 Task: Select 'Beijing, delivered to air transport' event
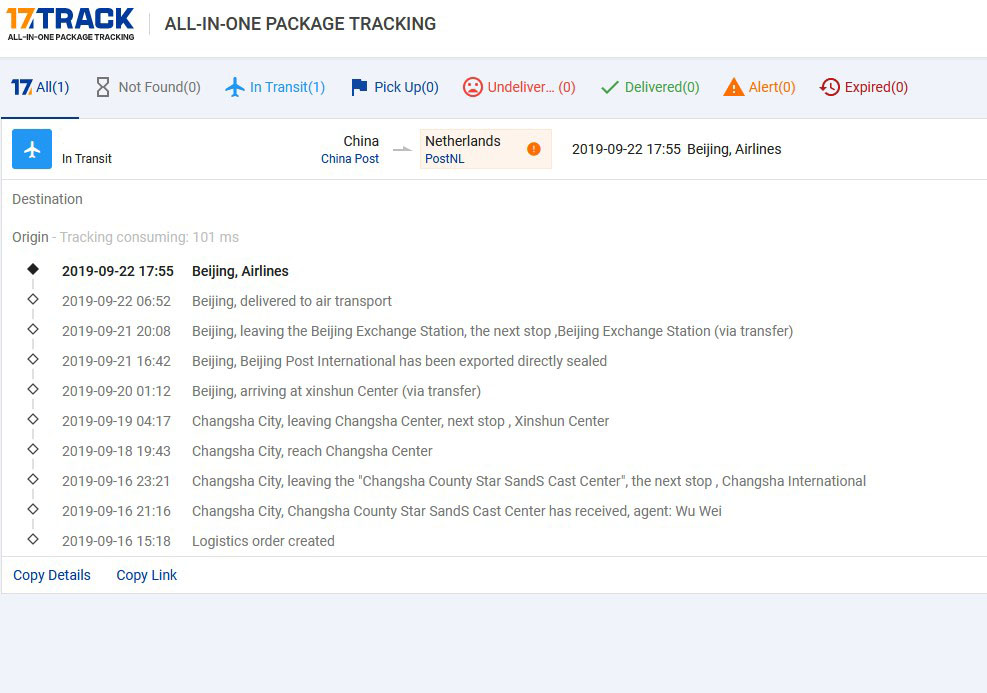(x=292, y=301)
